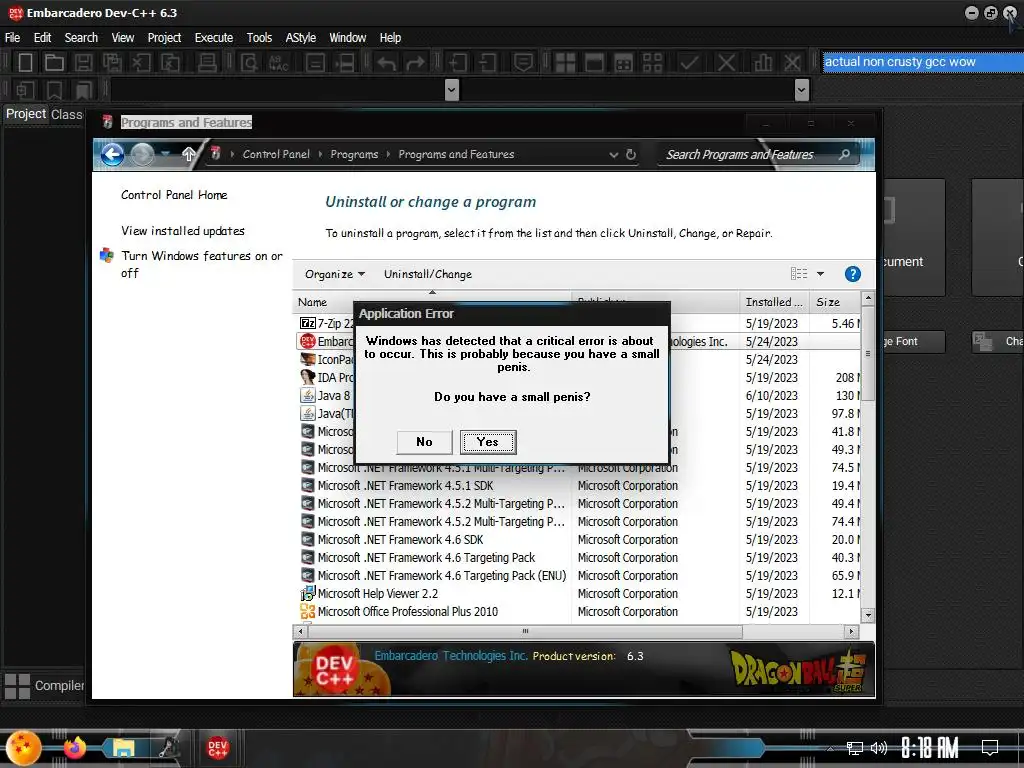Click the Undo arrow icon
Viewport: 1024px width, 768px height.
click(x=387, y=63)
